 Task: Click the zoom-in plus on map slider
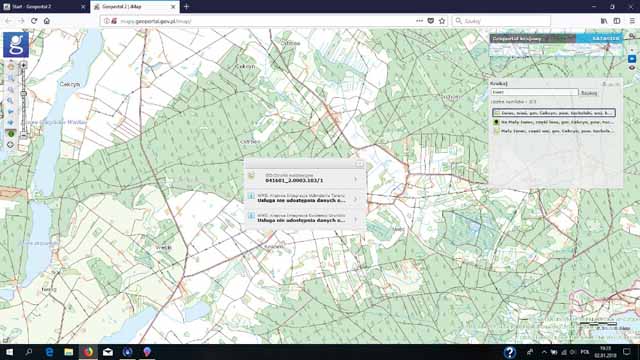click(23, 65)
